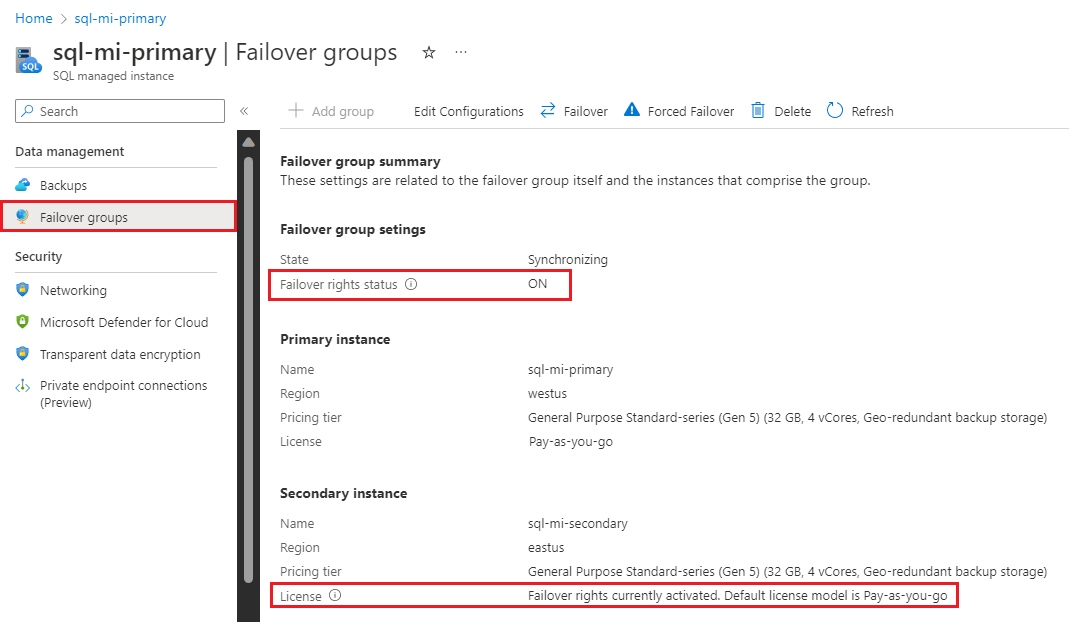Screen dimensions: 1069x622
Task: Select Failover groups menu item
Action: click(84, 217)
